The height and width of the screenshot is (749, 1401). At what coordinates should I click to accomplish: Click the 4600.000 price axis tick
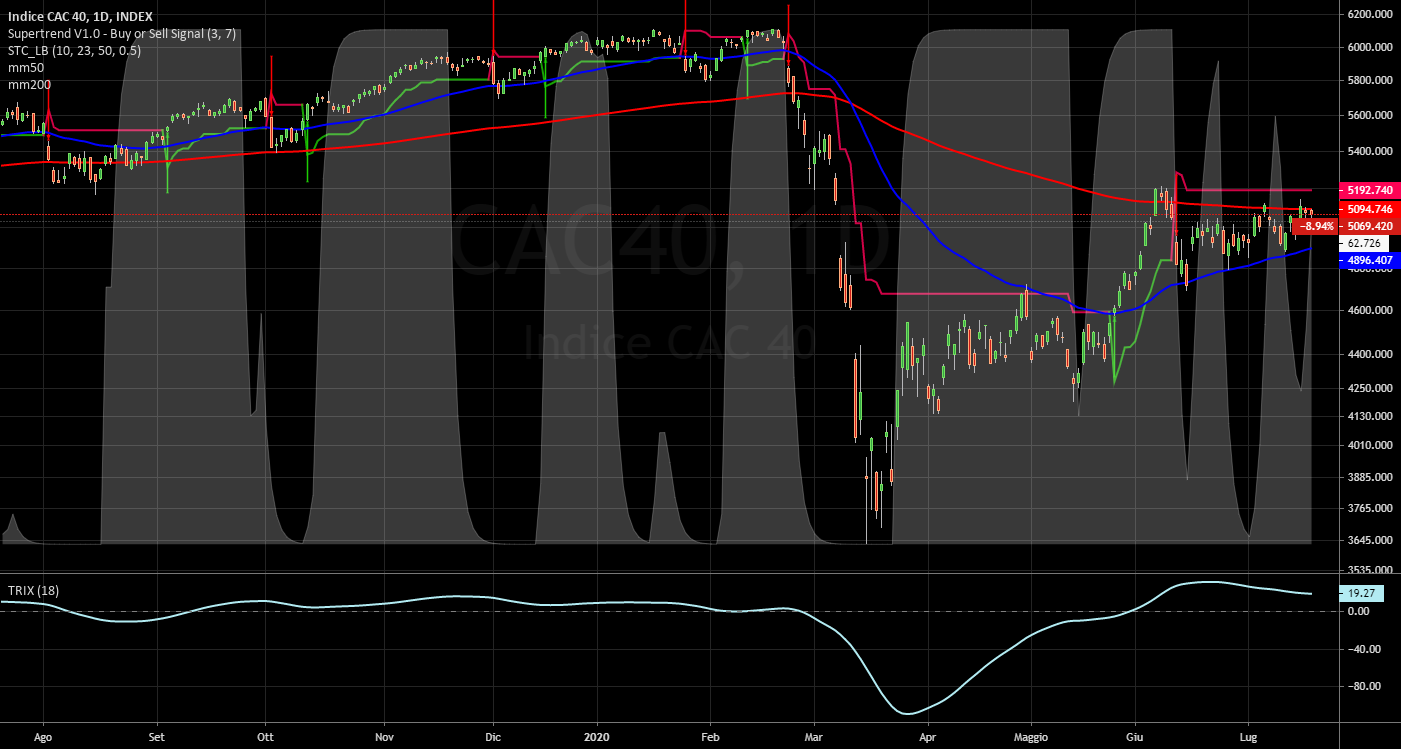pos(1371,311)
